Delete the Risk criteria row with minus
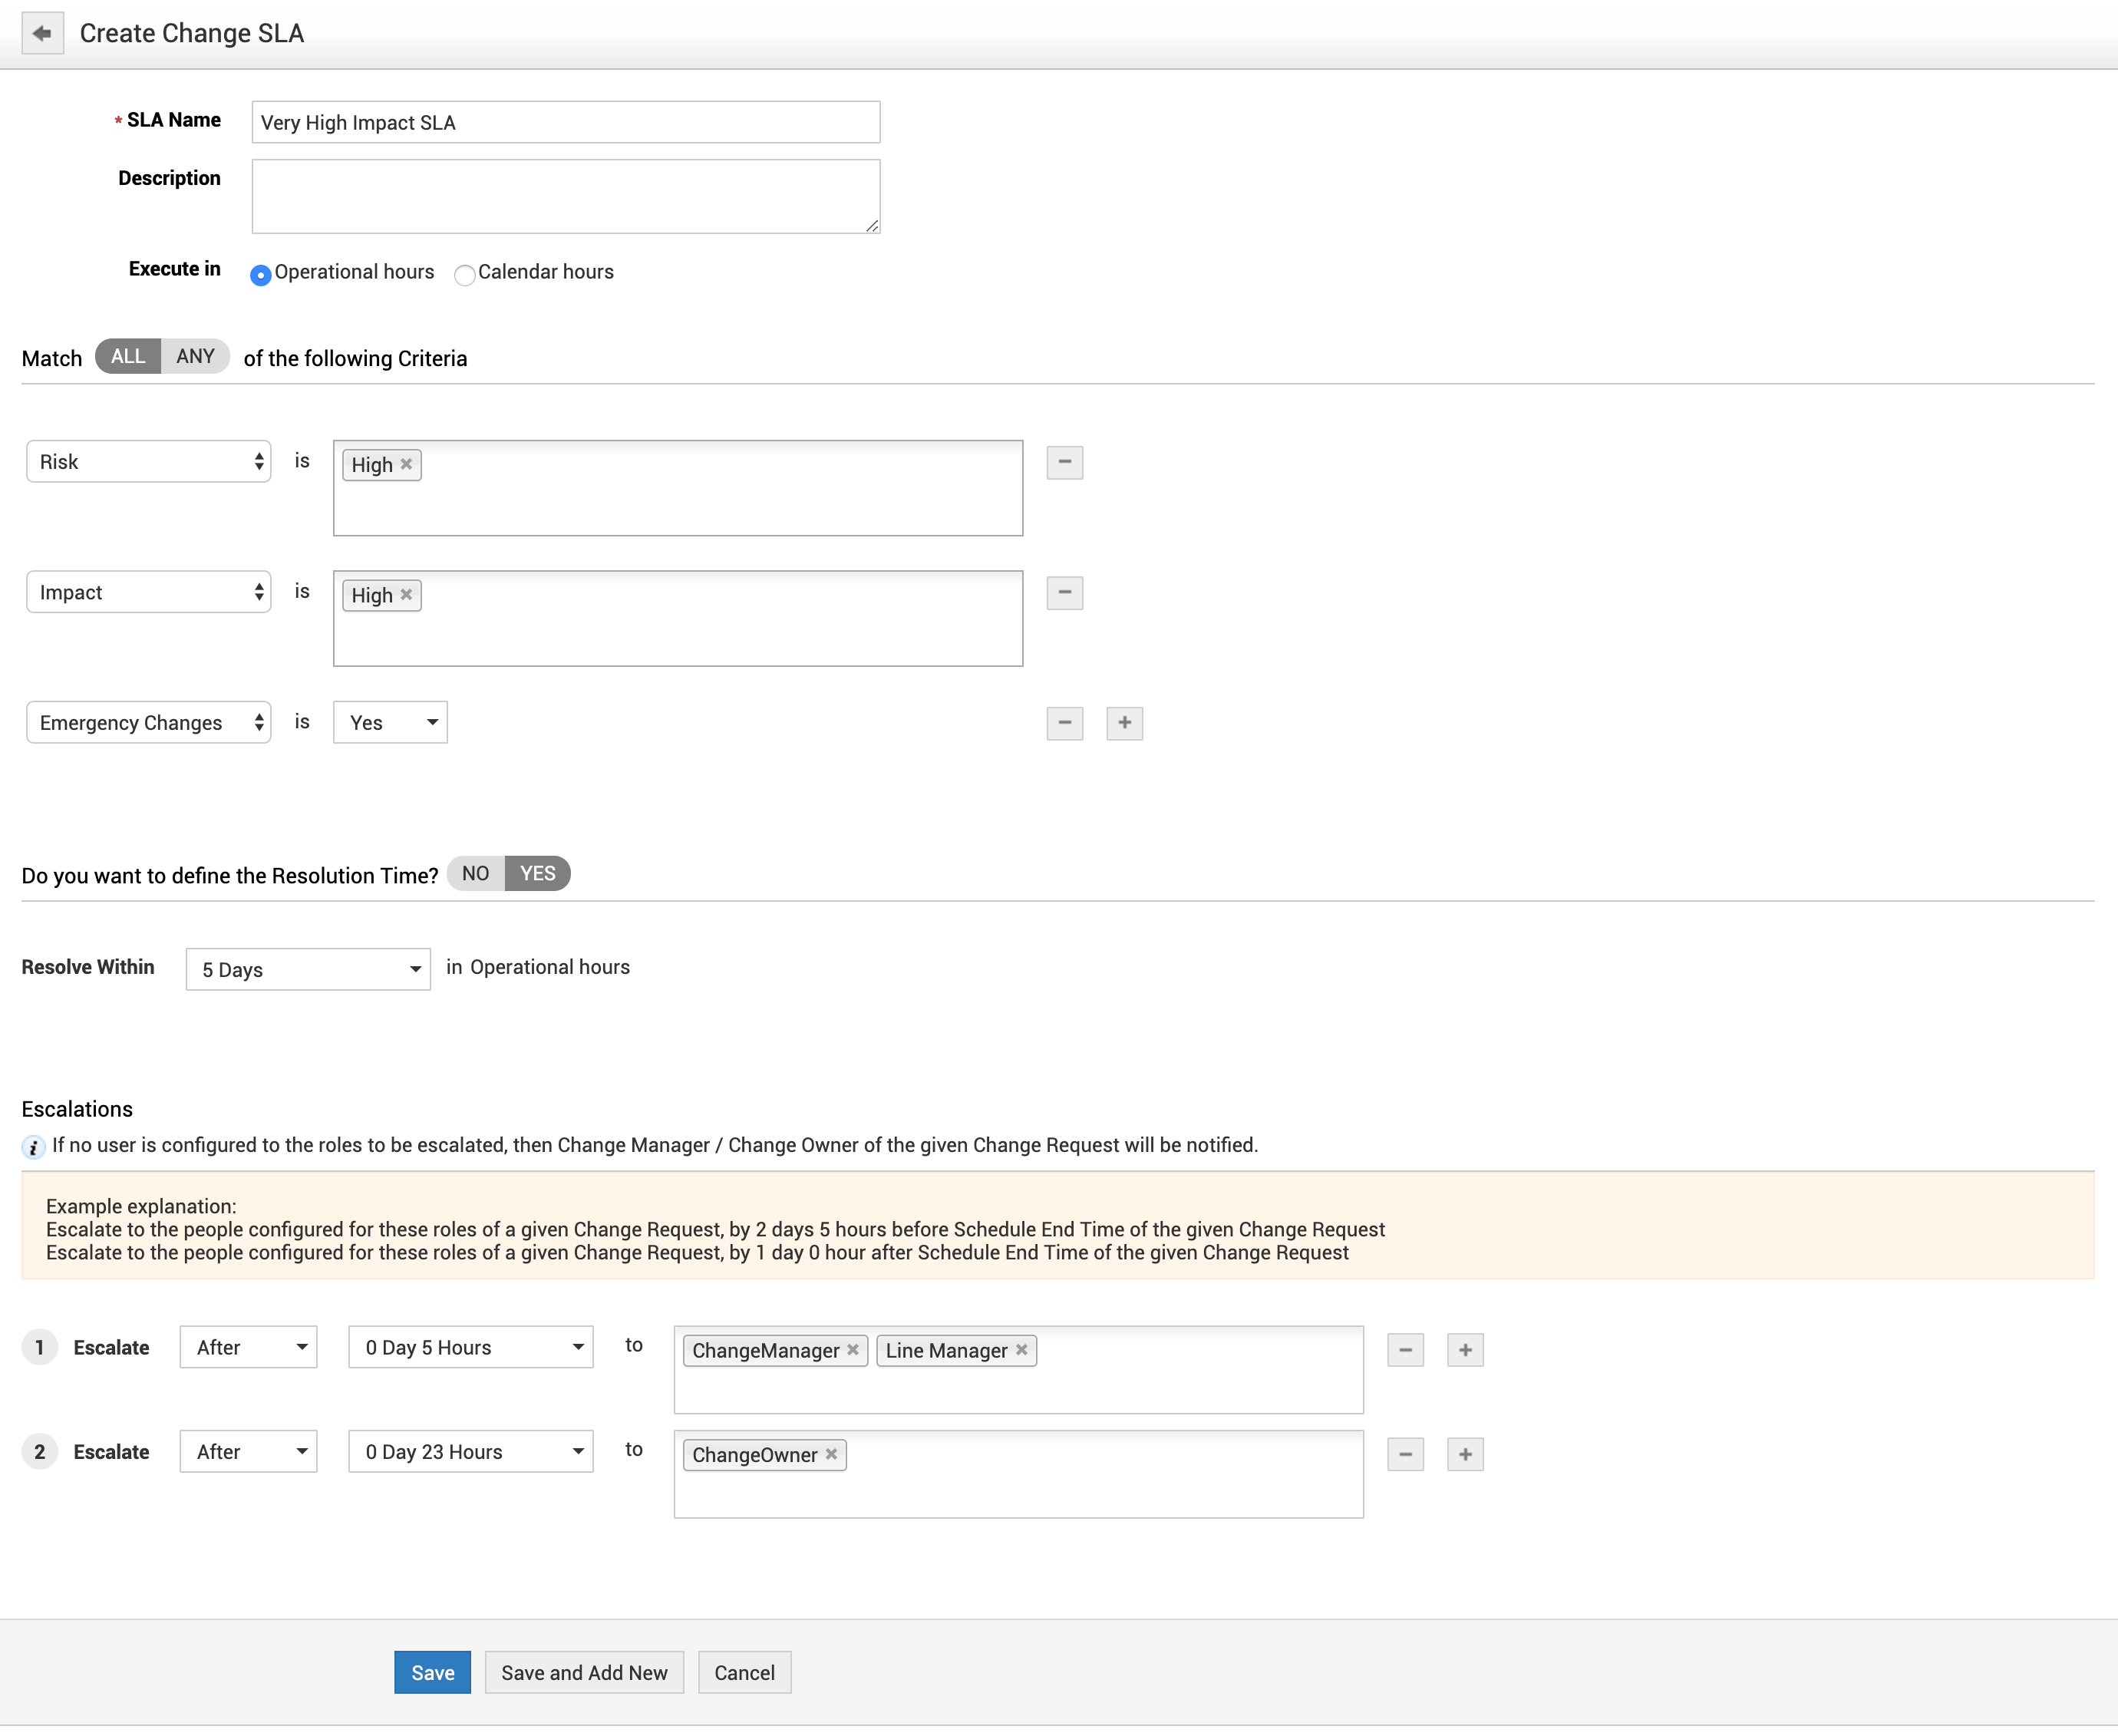2118x1736 pixels. [x=1064, y=462]
